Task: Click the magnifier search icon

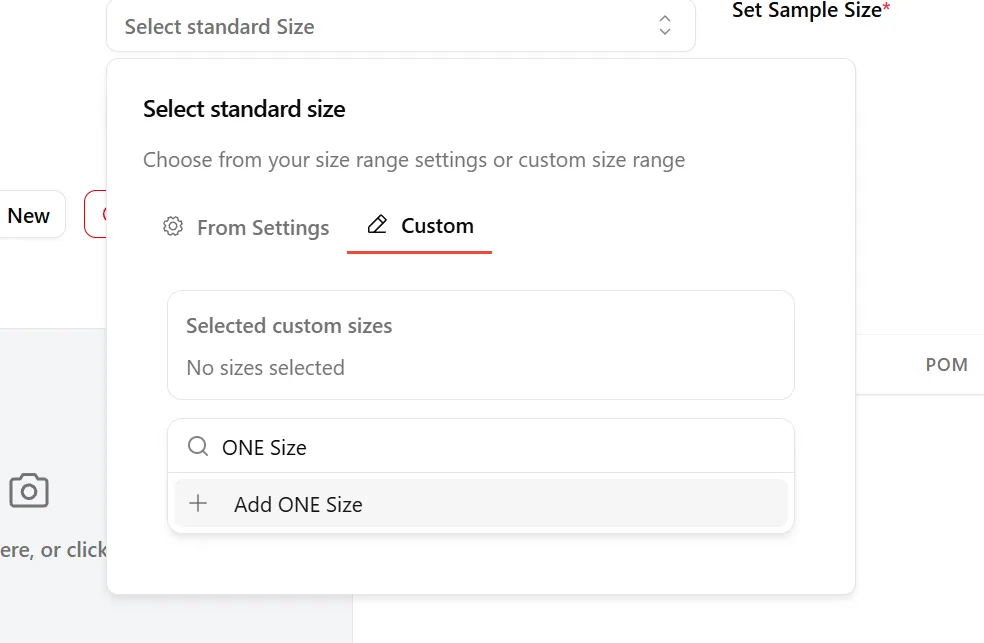Action: coord(198,447)
